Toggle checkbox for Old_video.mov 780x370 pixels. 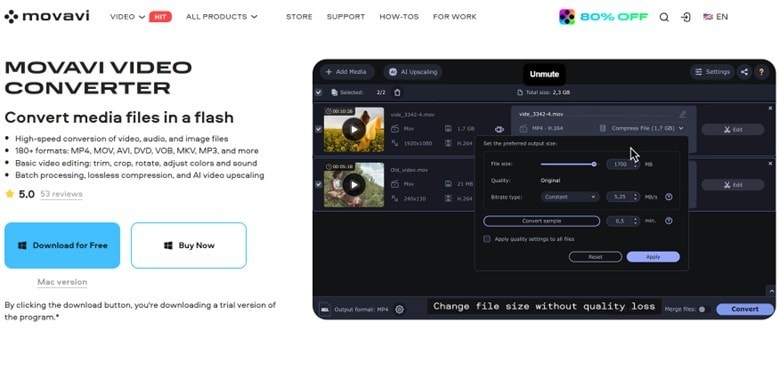tap(319, 185)
